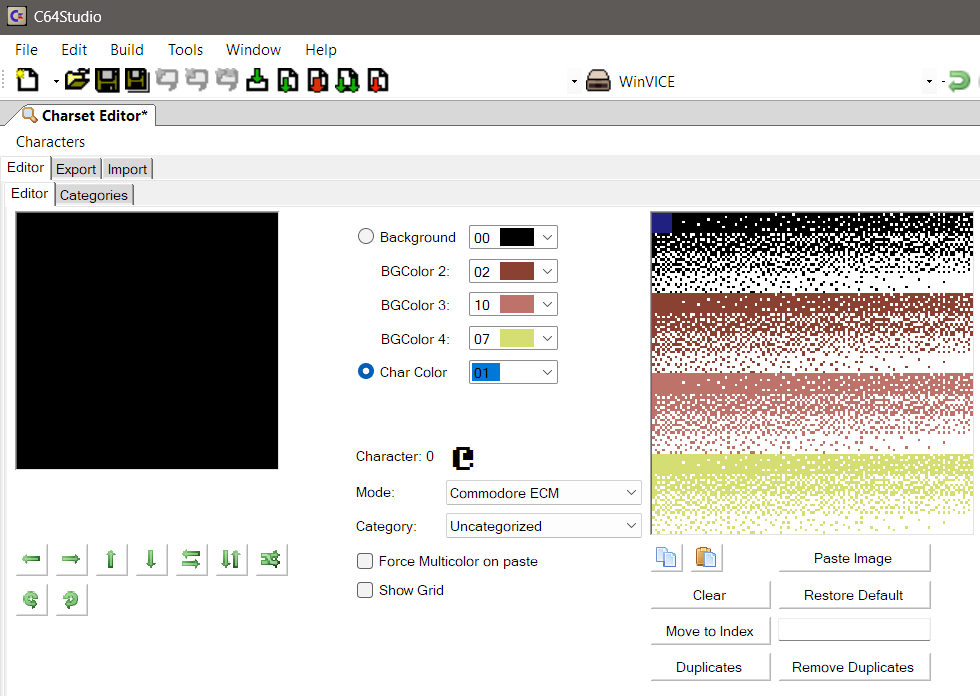Flip character vertically with the up-down arrows
Screen dimensions: 980x696
click(231, 559)
